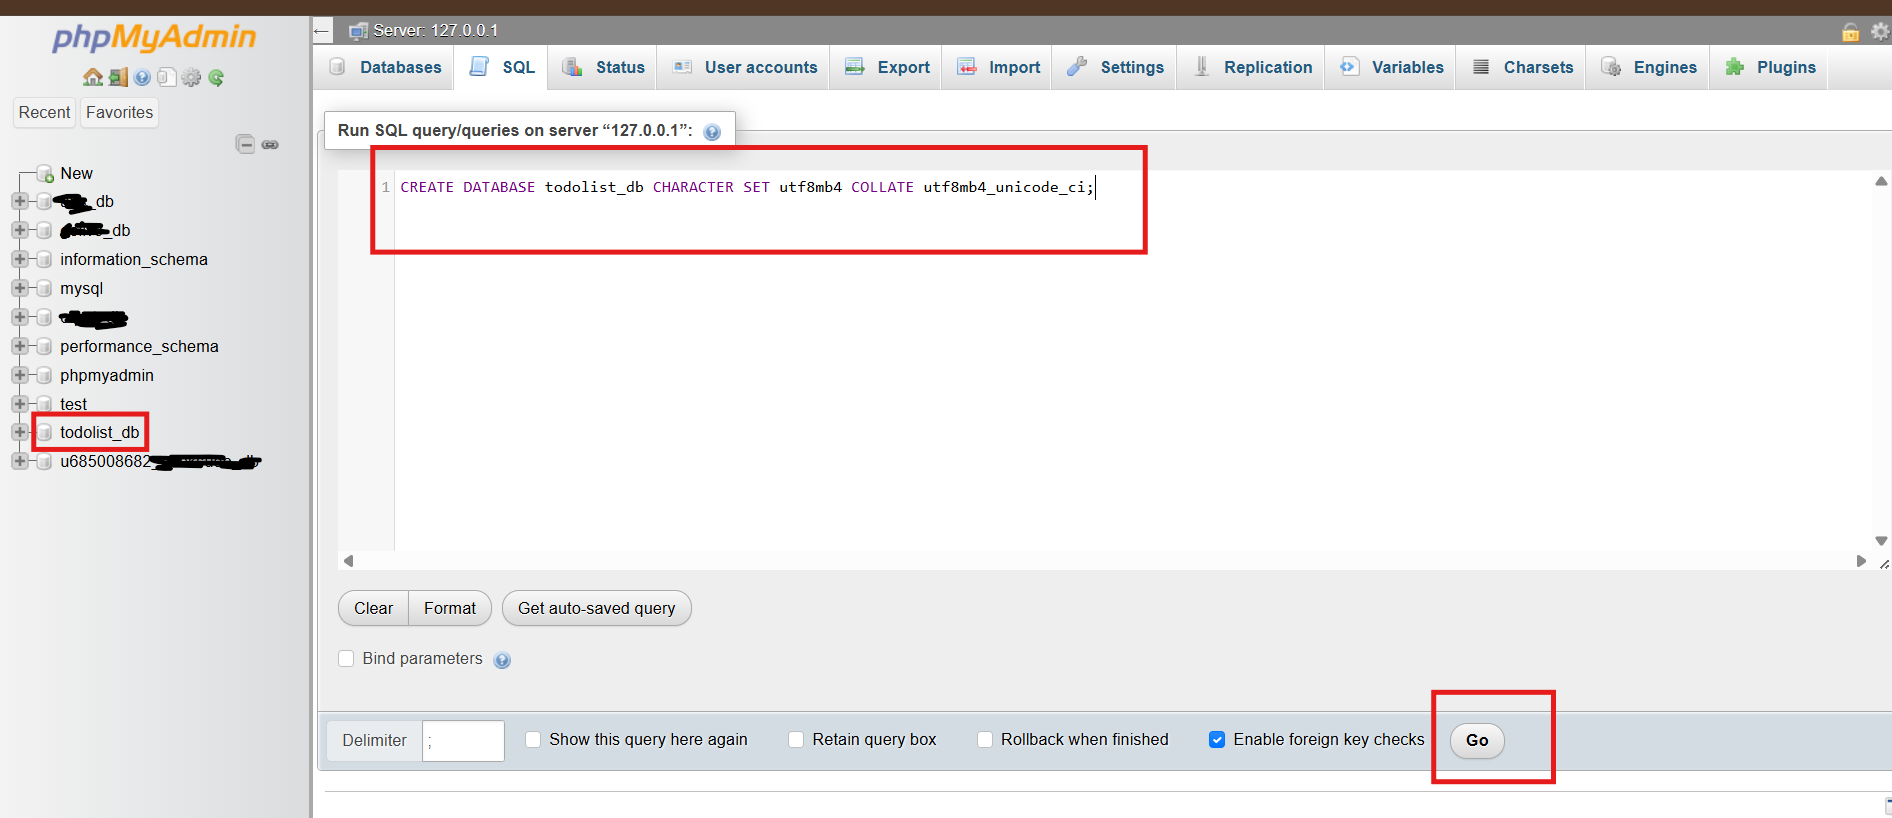Open the User accounts tab
1892x818 pixels.
pos(745,67)
